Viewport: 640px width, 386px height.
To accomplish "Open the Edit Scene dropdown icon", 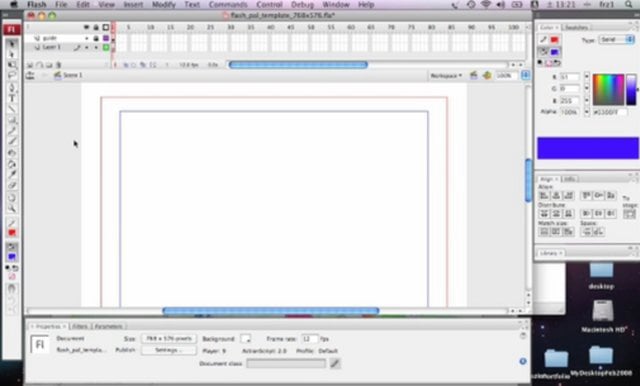I will pyautogui.click(x=473, y=75).
